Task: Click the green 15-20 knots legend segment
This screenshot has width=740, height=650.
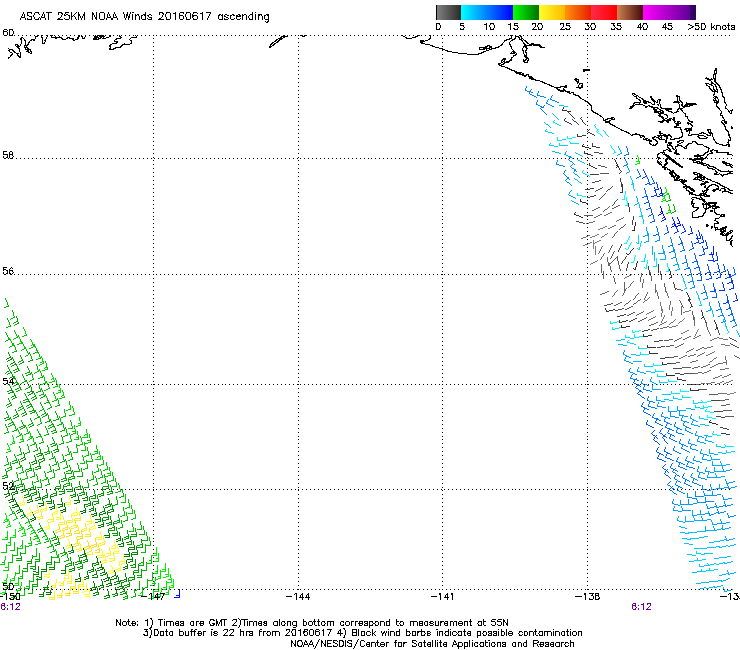Action: click(526, 12)
